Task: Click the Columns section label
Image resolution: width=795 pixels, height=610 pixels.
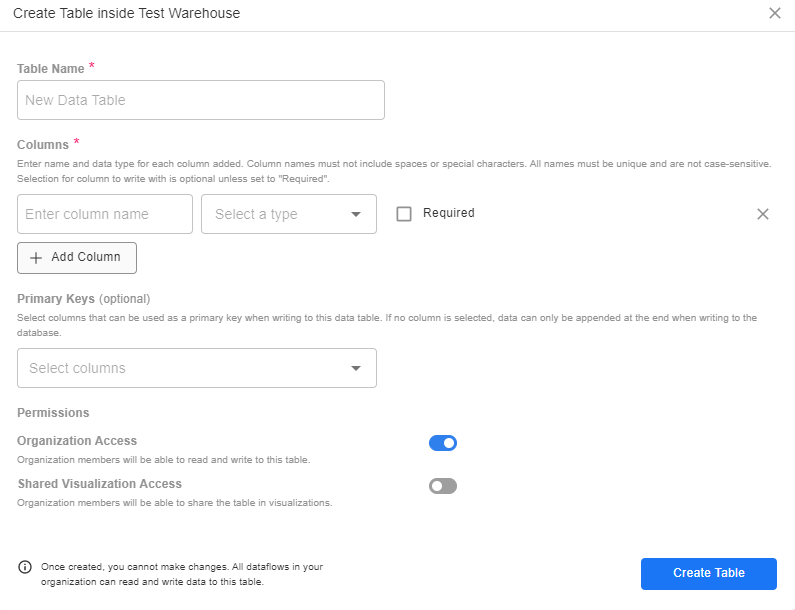Action: coord(43,145)
